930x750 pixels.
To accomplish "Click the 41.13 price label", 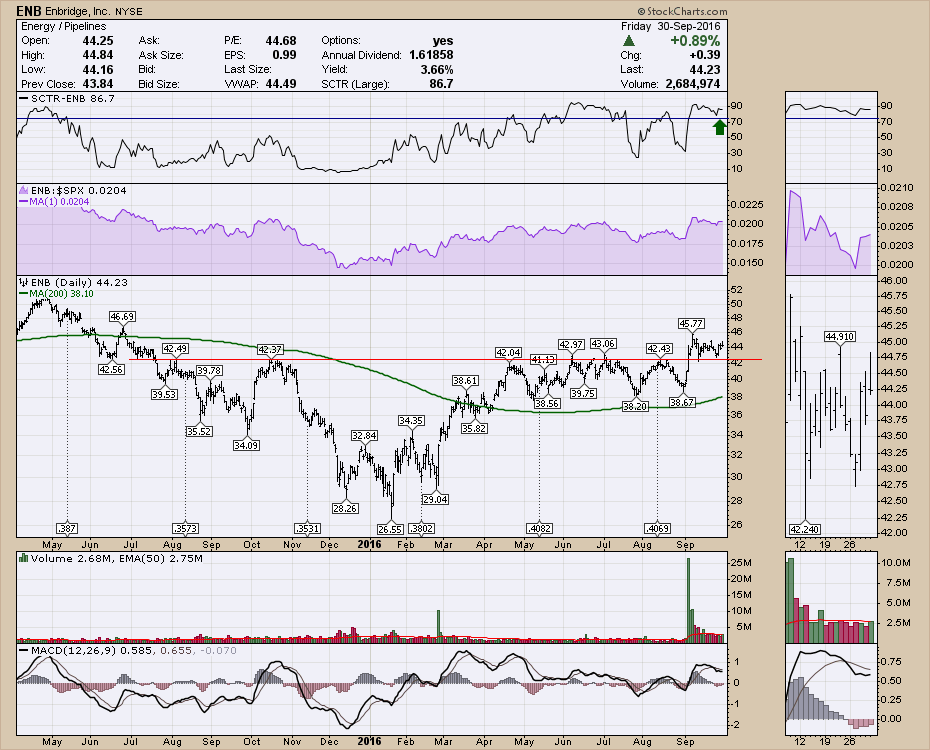I will [543, 359].
